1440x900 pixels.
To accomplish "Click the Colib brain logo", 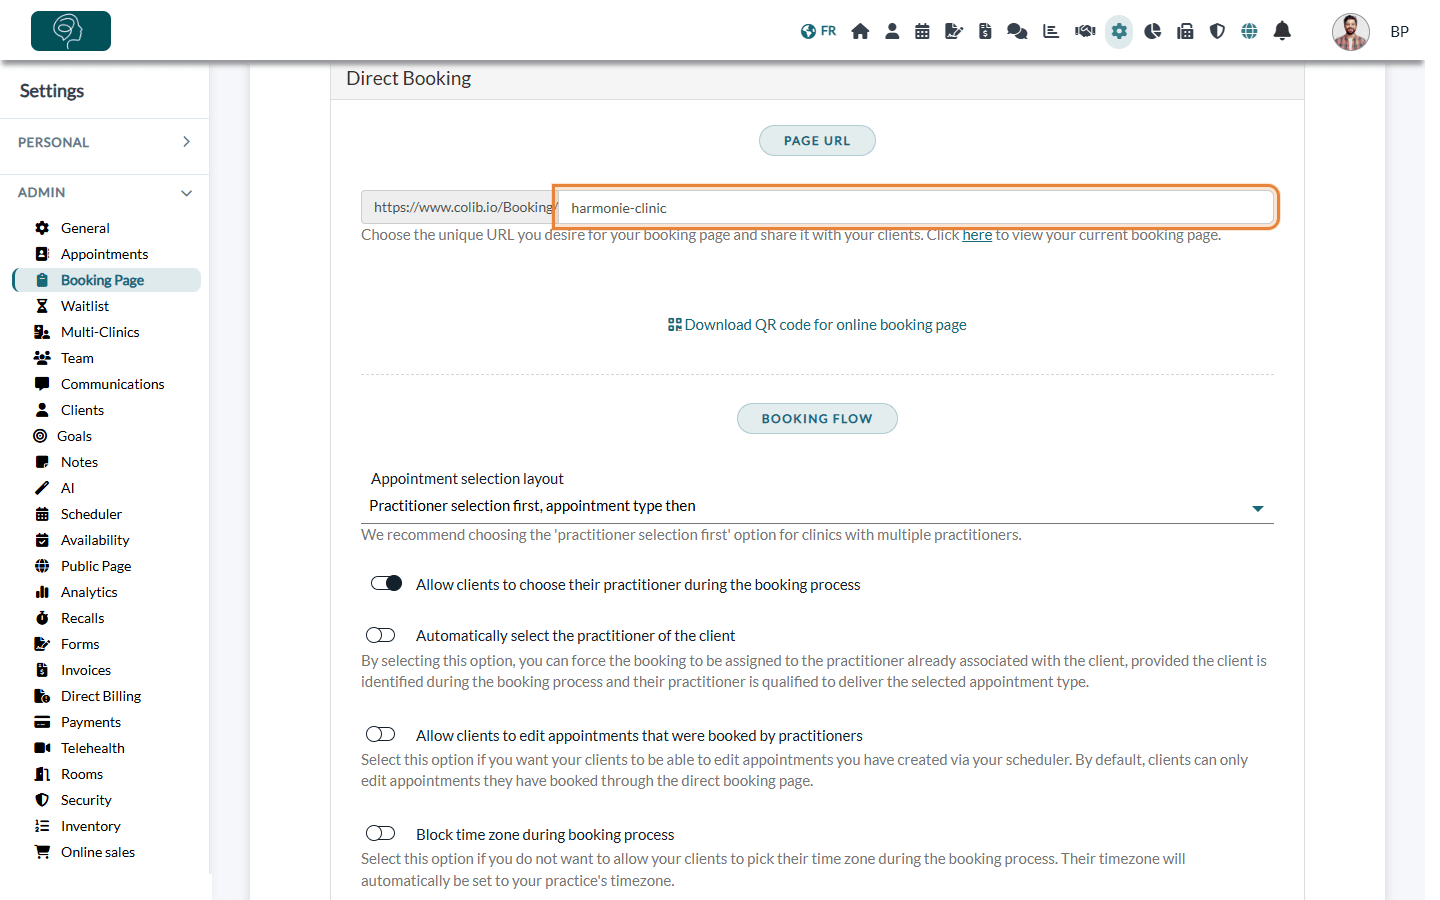I will tap(71, 31).
